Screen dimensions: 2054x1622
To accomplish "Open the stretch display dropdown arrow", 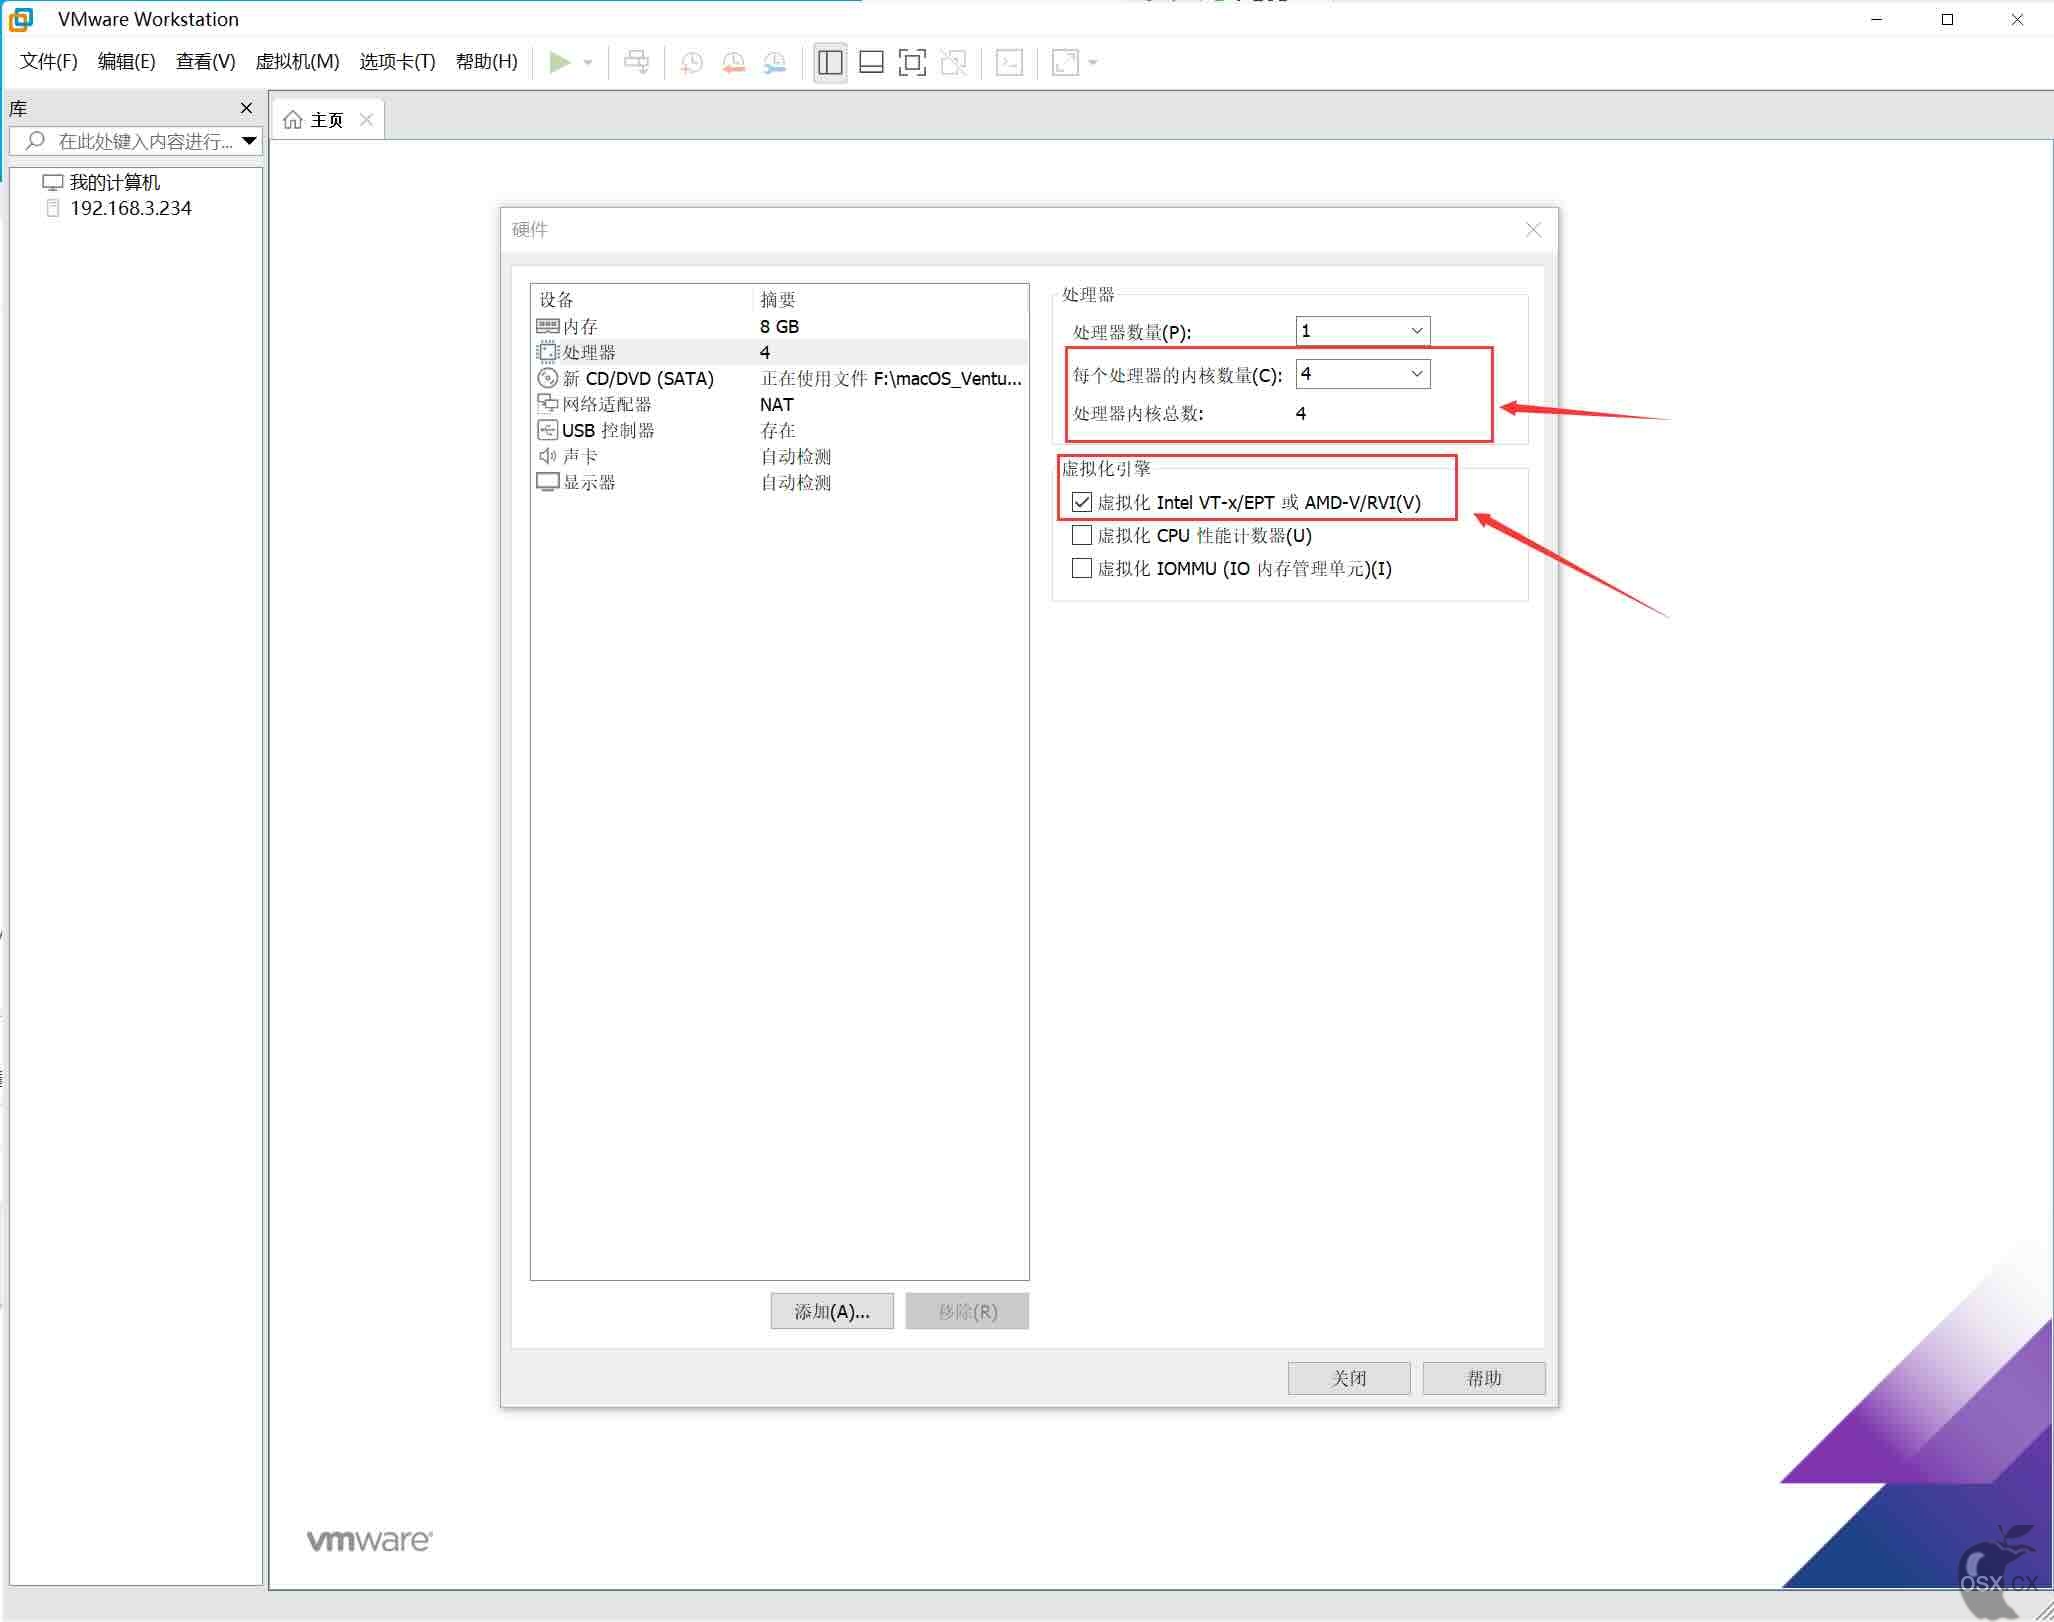I will click(1093, 63).
